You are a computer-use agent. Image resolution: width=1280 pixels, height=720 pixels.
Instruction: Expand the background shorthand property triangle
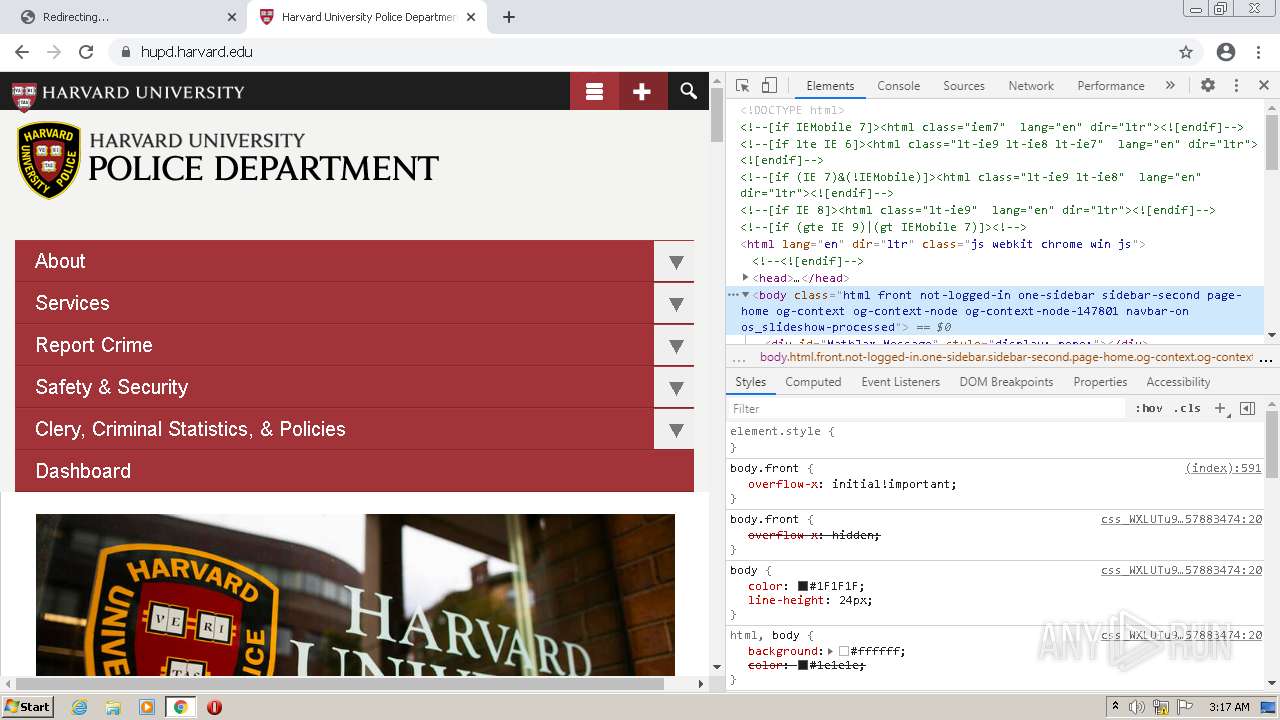830,651
